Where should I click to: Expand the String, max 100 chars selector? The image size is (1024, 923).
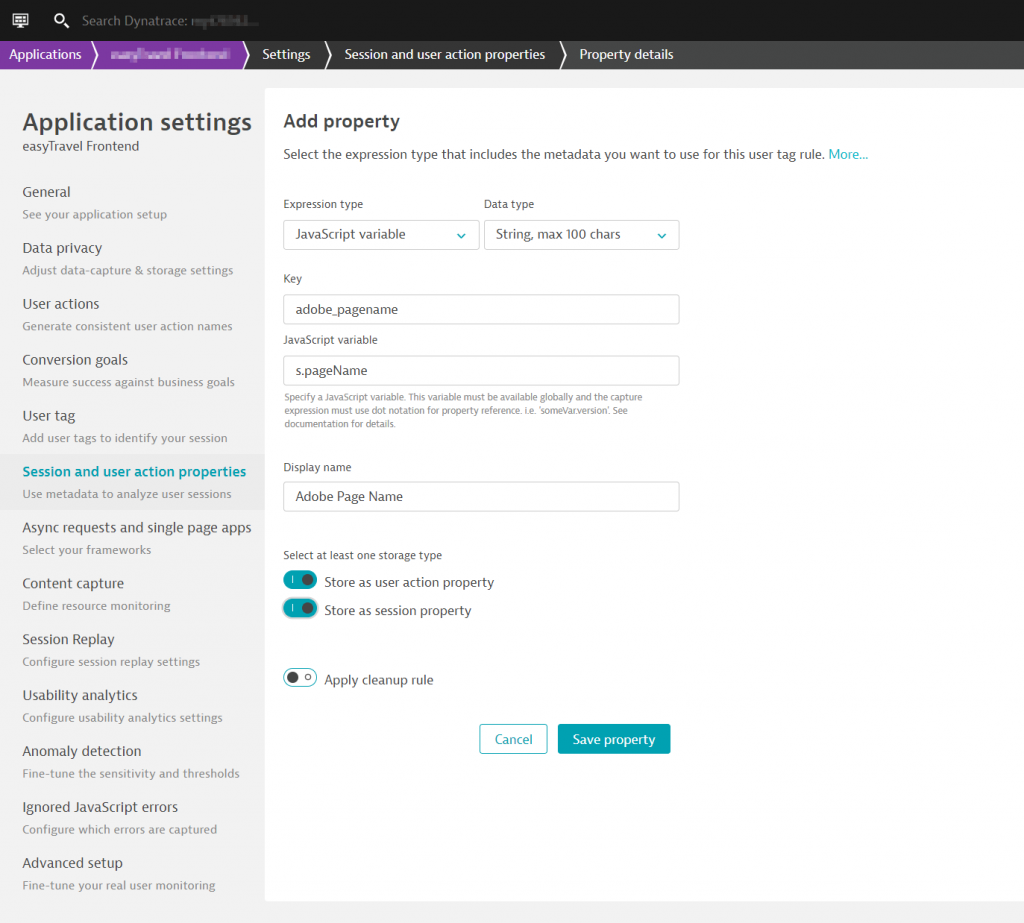(x=581, y=234)
